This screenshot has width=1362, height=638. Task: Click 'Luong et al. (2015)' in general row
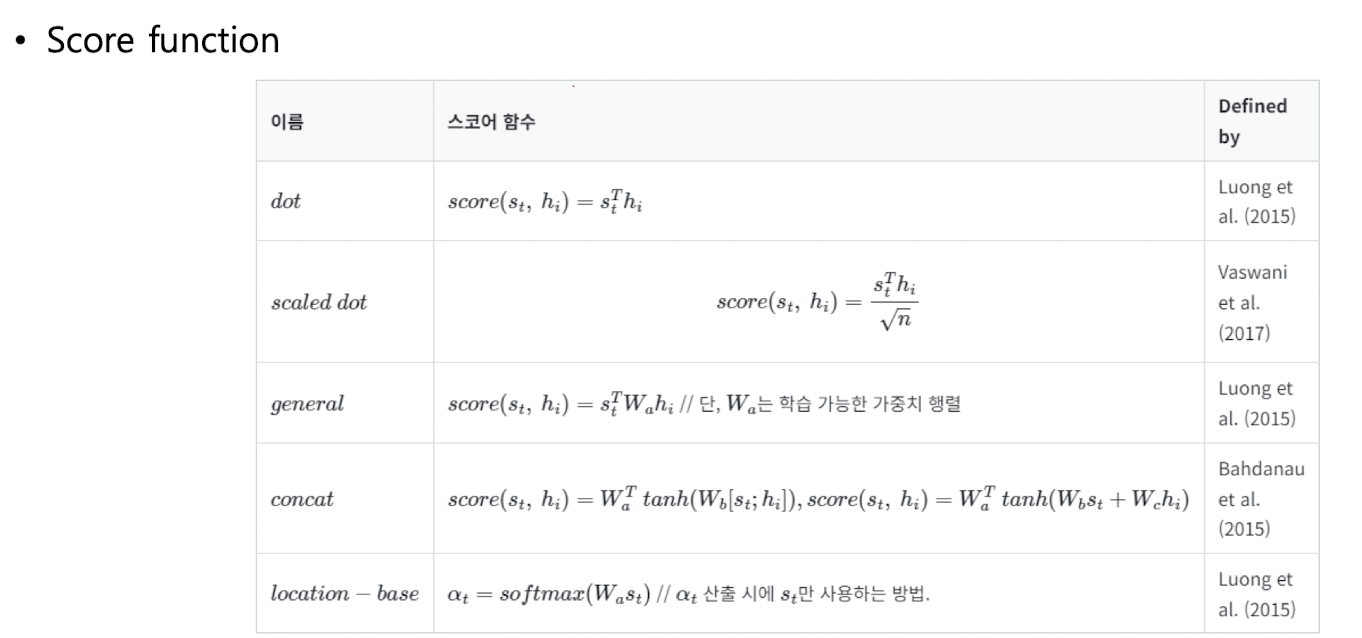tap(1257, 403)
